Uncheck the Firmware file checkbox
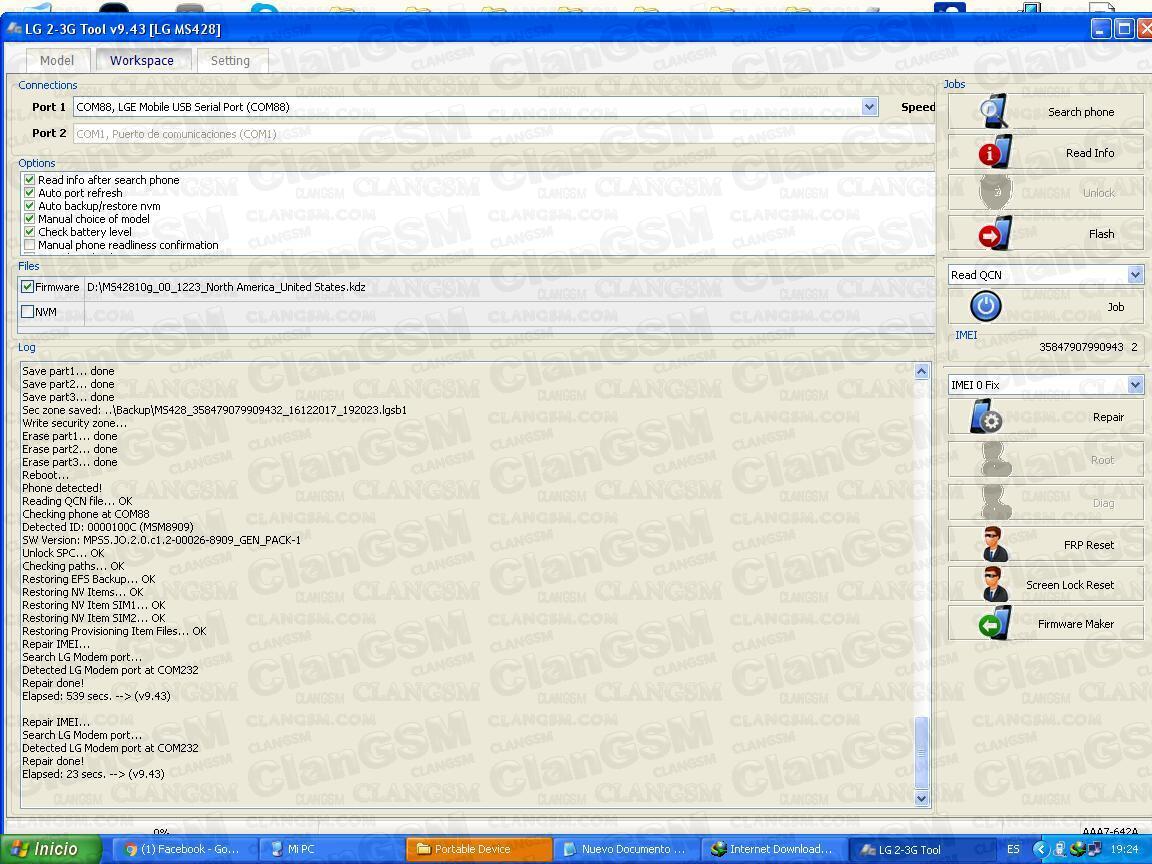Image resolution: width=1152 pixels, height=864 pixels. [27, 287]
